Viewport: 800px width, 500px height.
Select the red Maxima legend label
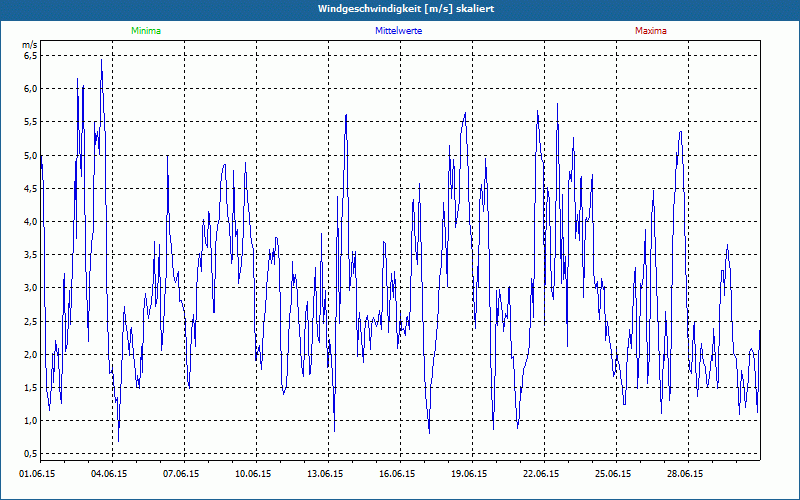click(651, 31)
